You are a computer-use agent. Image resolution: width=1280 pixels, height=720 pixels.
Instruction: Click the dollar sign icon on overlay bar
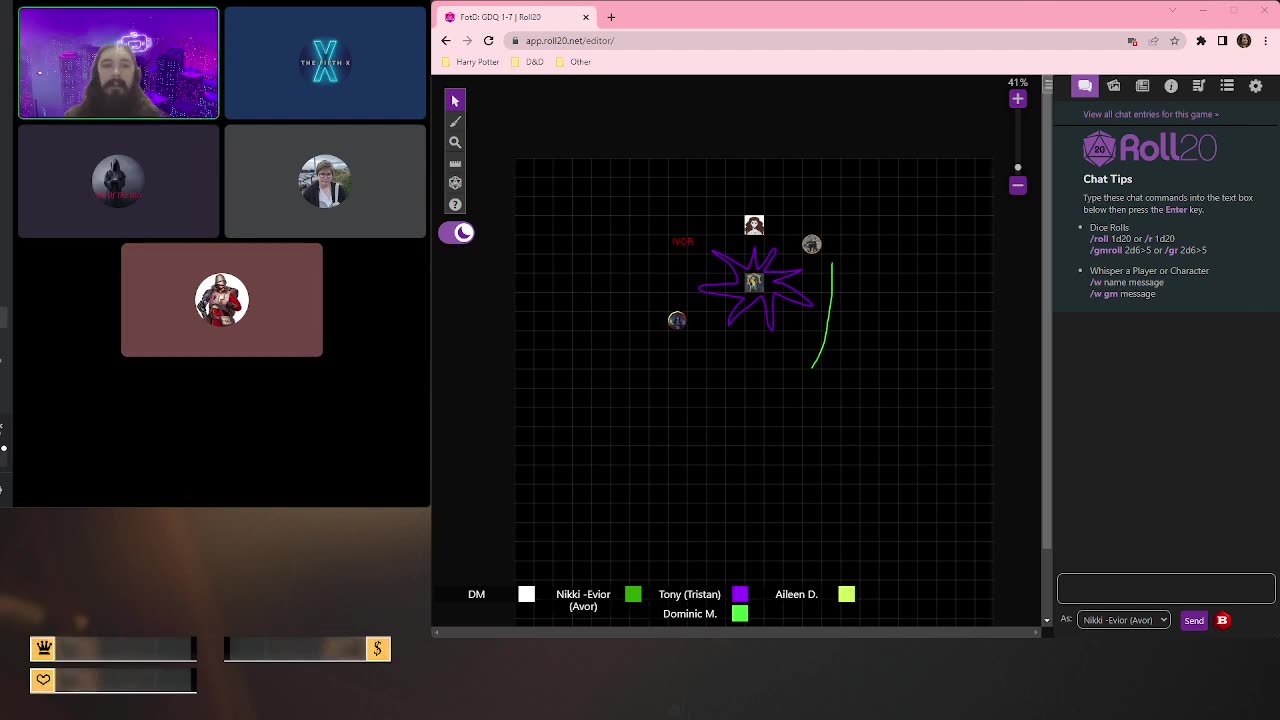[x=377, y=649]
